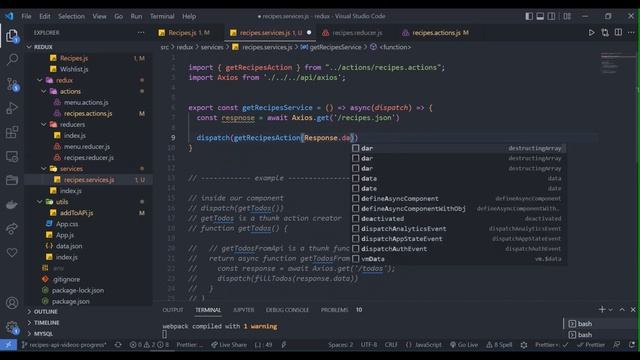Open editor More Actions ellipsis

tap(631, 32)
